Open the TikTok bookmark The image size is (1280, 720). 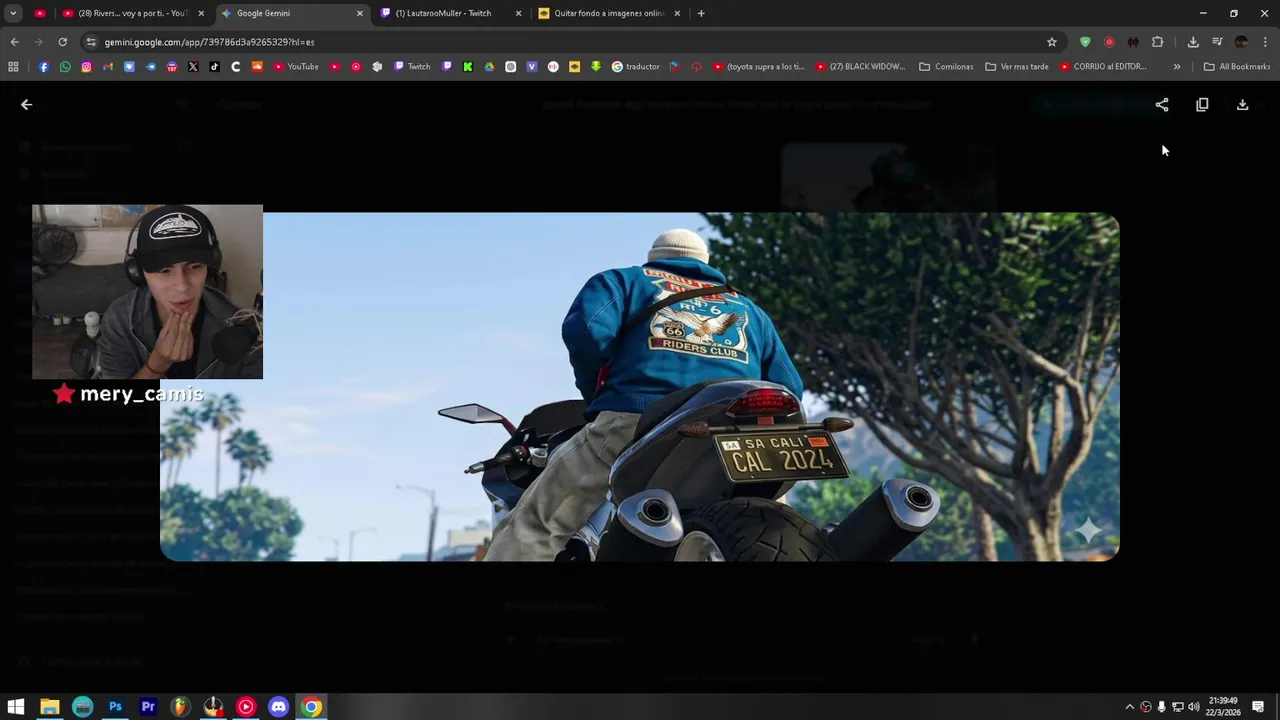coord(214,66)
